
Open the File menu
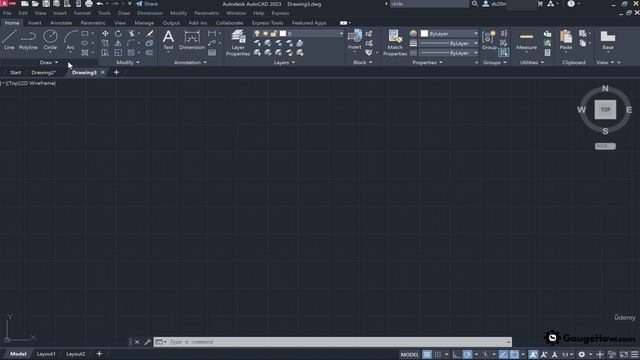click(7, 13)
